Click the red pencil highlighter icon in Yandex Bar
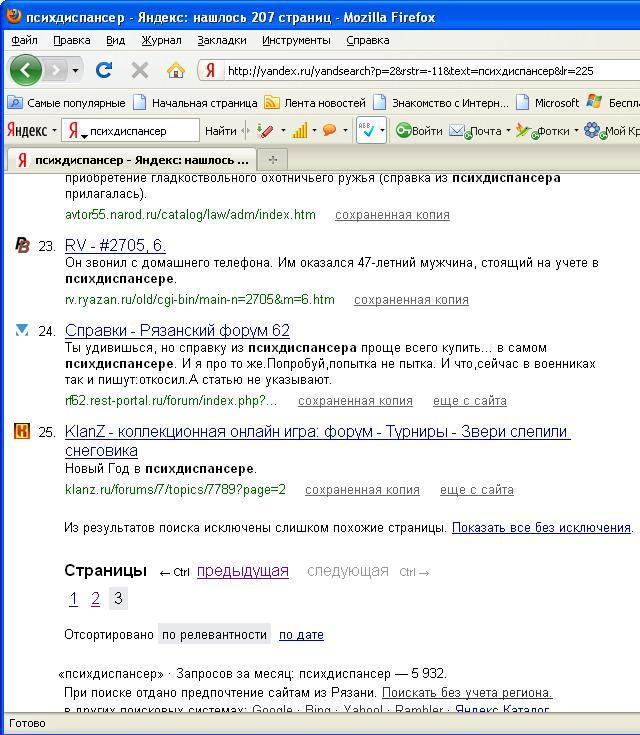The width and height of the screenshot is (640, 735). (x=265, y=130)
